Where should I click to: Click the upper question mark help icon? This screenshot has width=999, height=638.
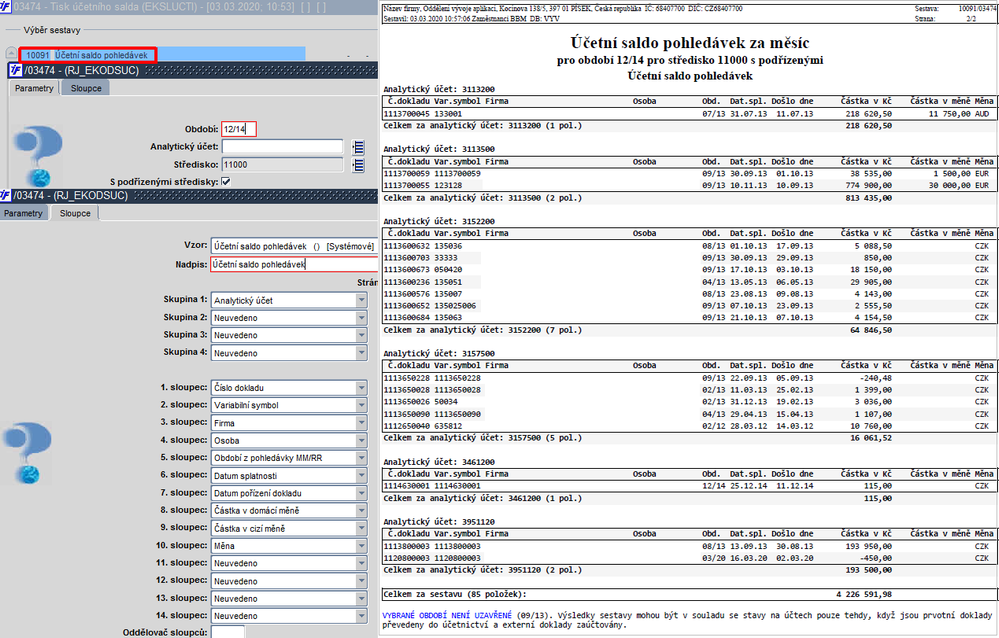point(38,155)
